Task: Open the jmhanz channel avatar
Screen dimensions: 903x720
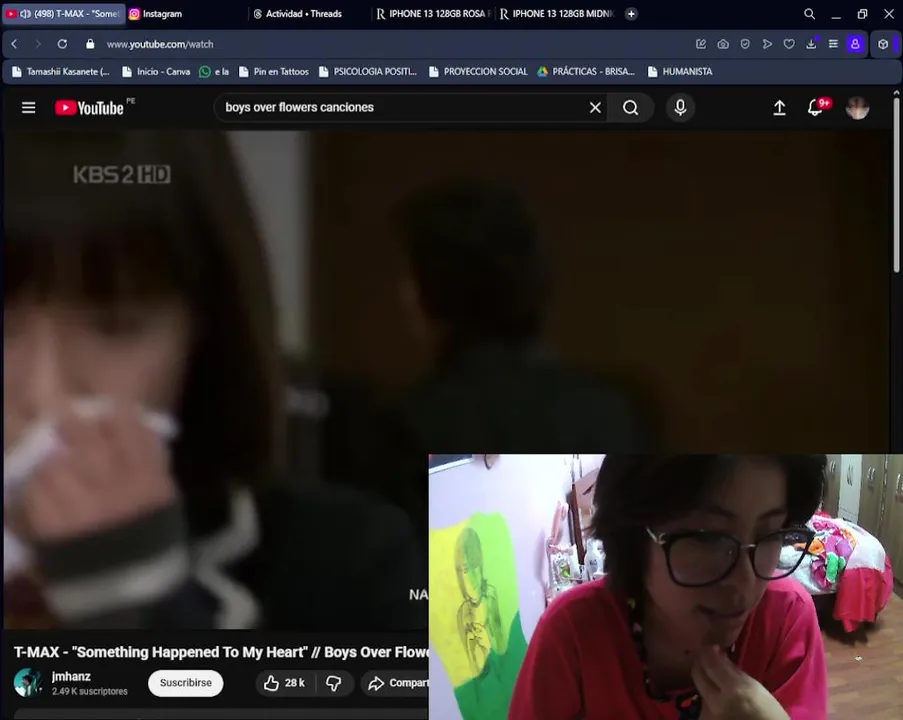Action: 28,683
